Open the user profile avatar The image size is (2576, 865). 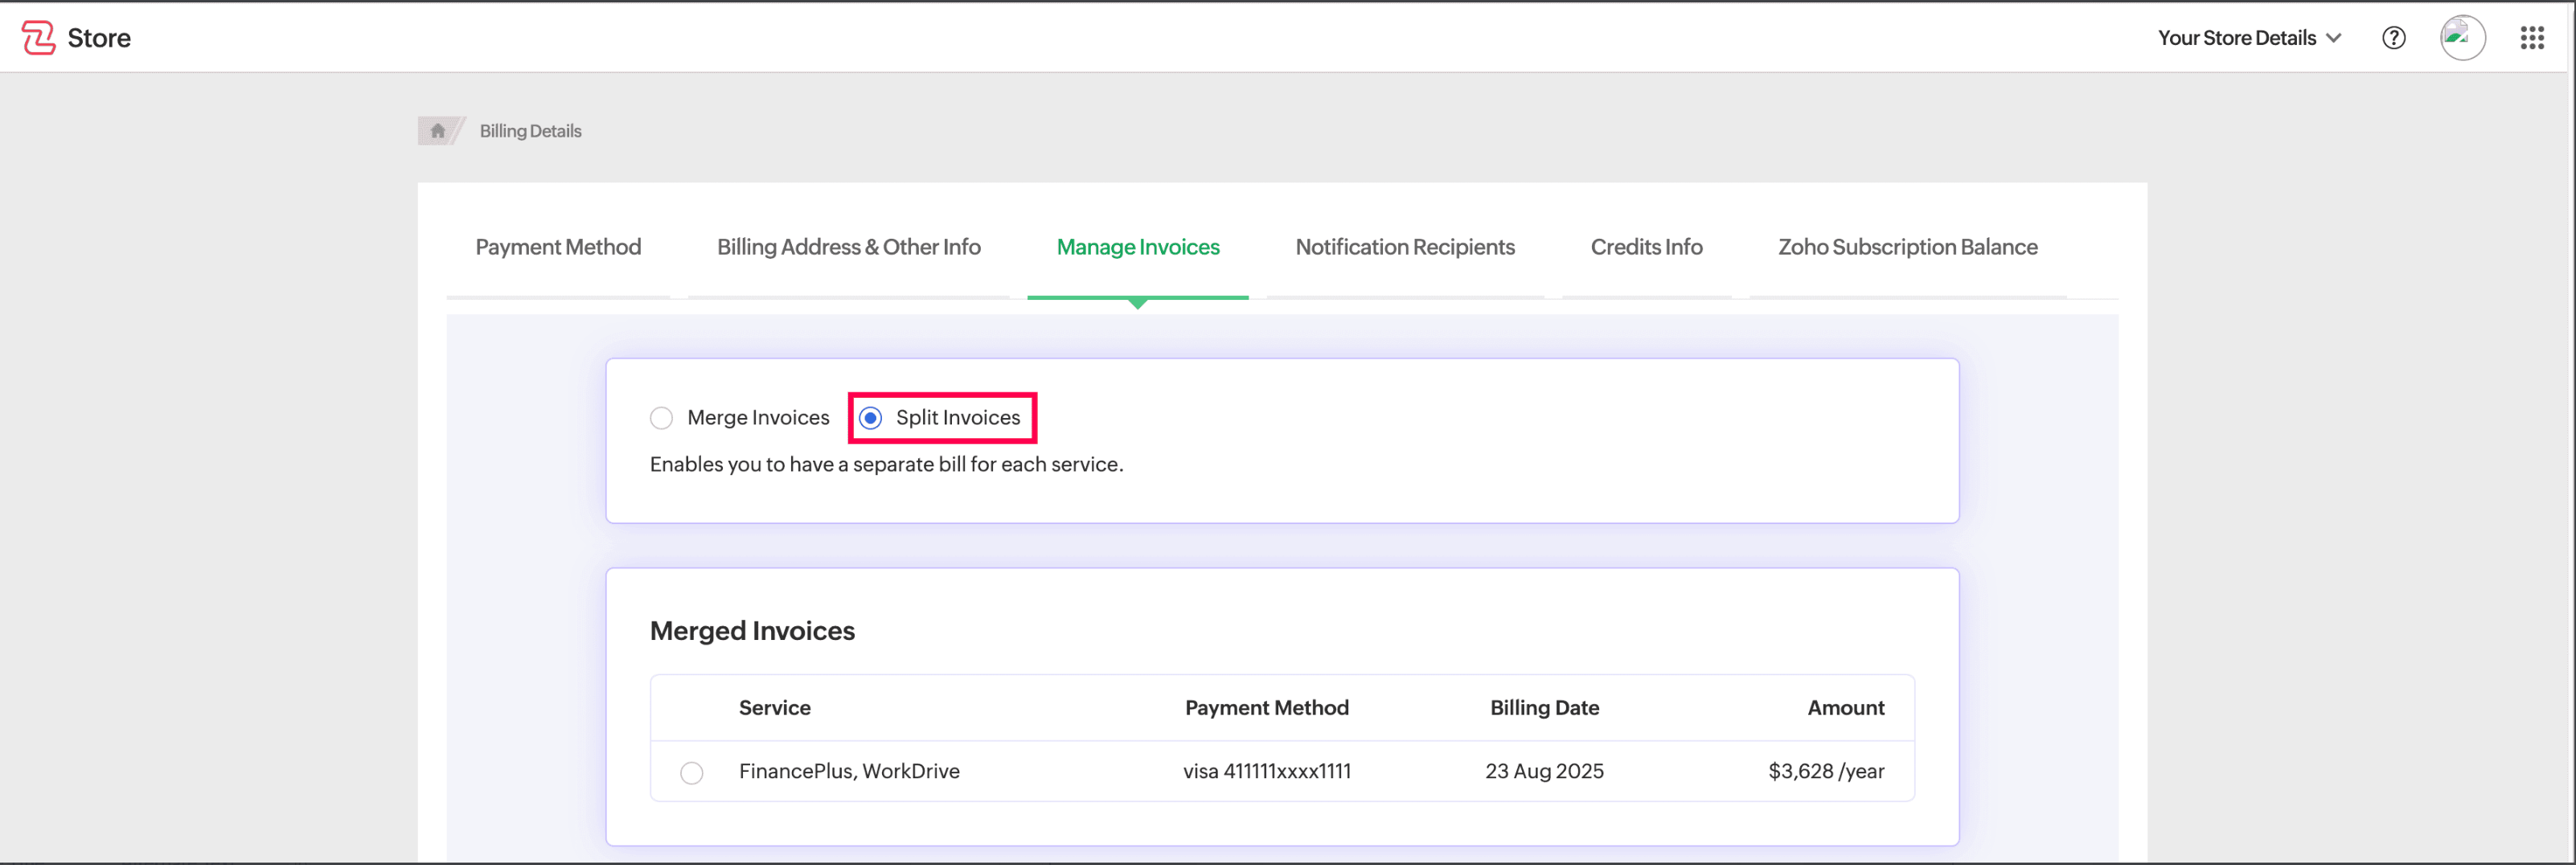pyautogui.click(x=2461, y=38)
